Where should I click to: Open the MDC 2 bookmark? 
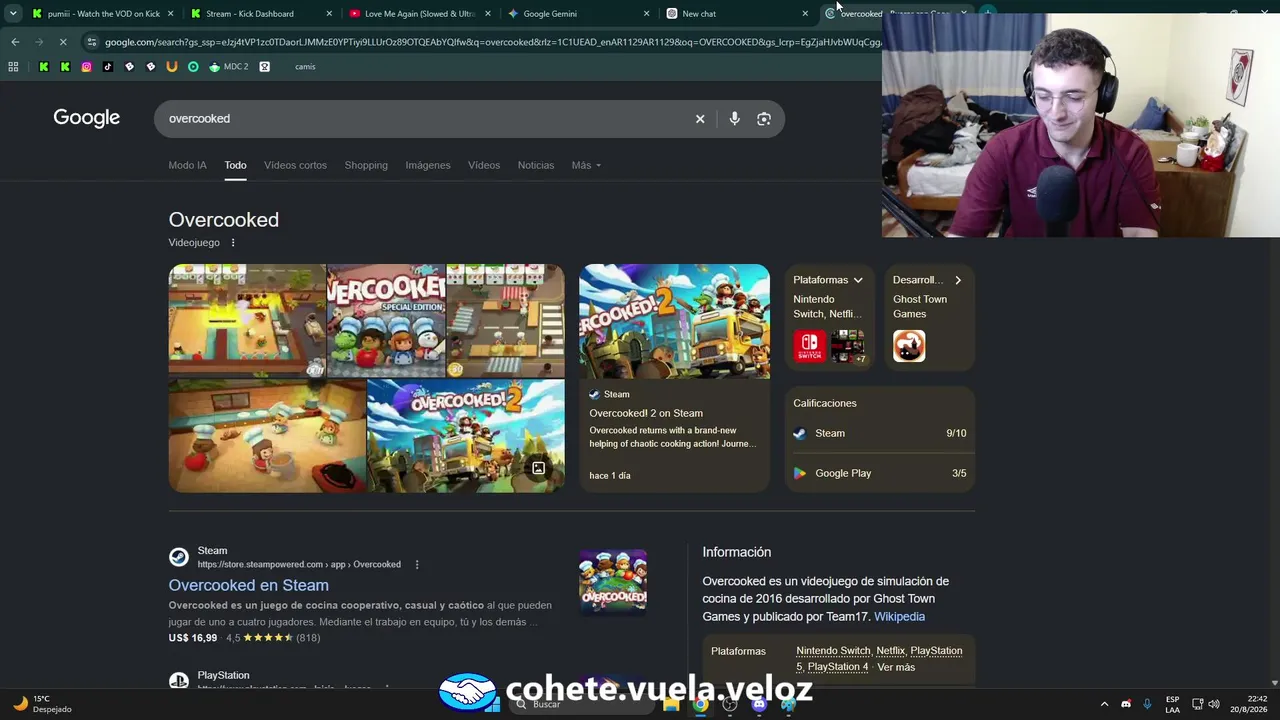229,67
